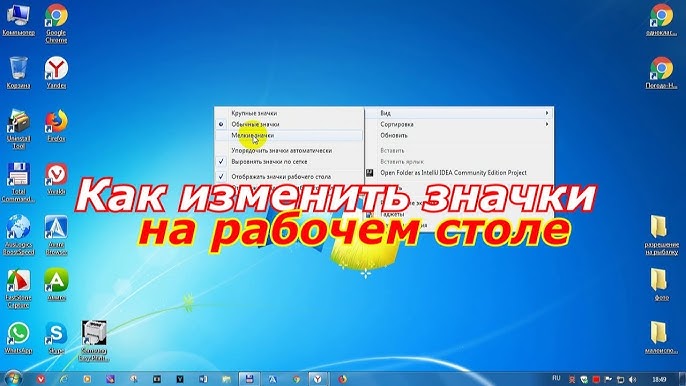
Task: Click the Yandex browser taskbar button
Action: (318, 379)
